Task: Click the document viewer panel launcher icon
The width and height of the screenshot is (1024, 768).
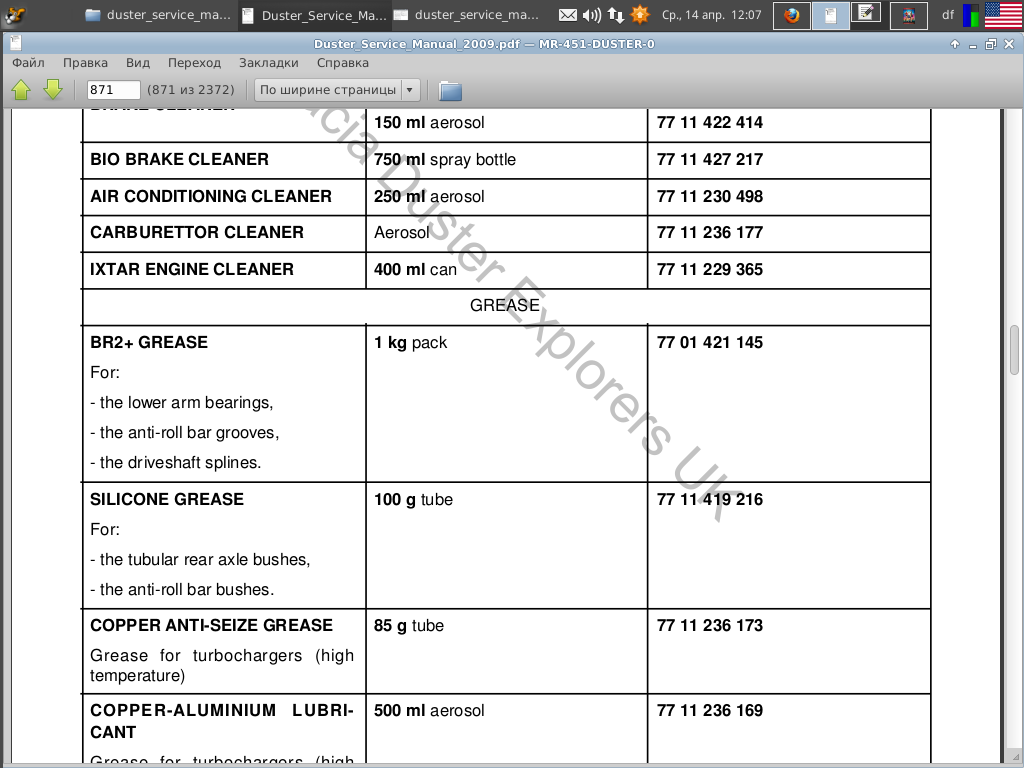Action: click(x=830, y=15)
